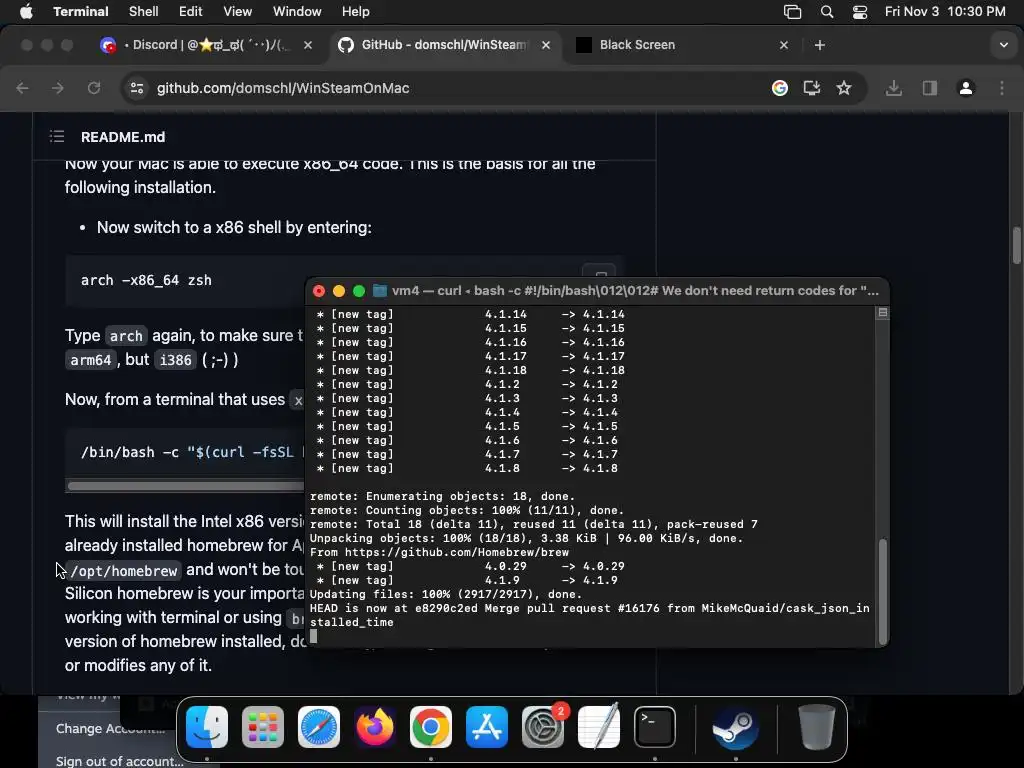Click the /bin/bash -c curl code block

click(x=185, y=452)
